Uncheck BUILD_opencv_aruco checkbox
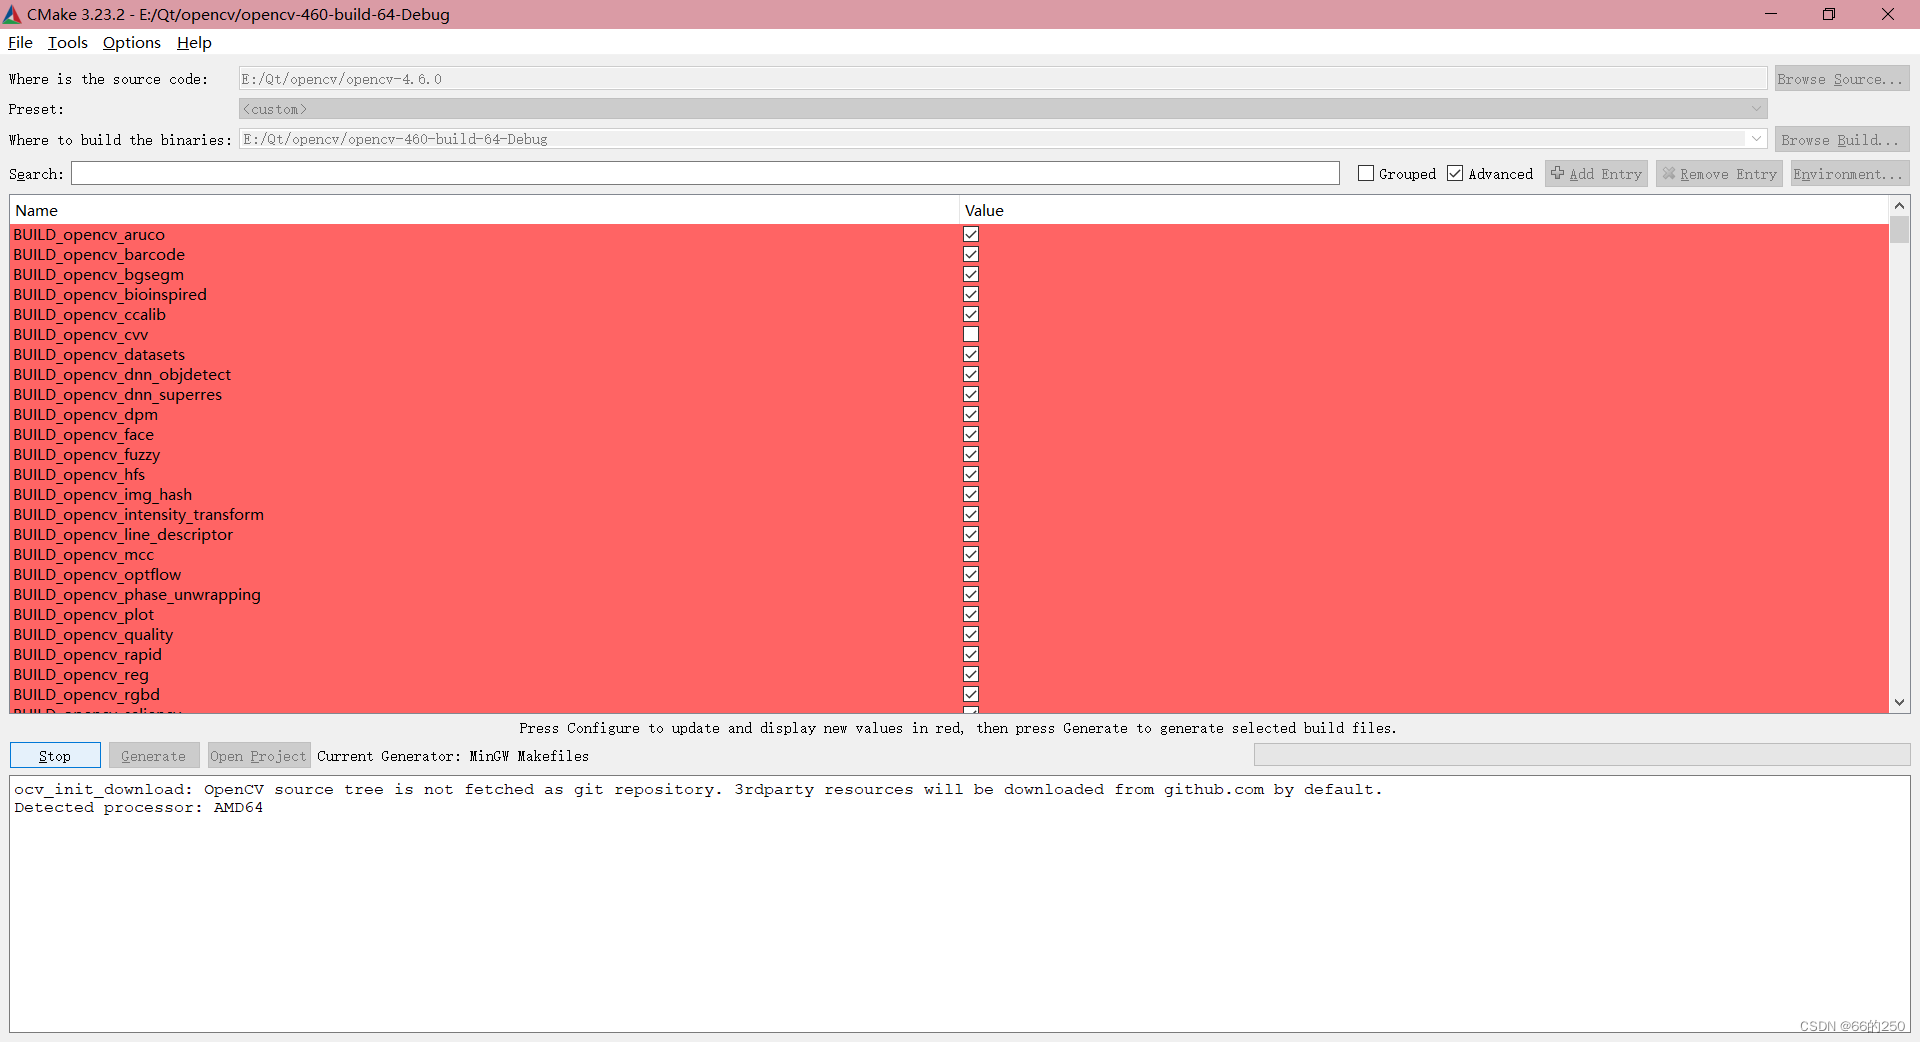Screen dimensions: 1920x1042 [x=971, y=234]
